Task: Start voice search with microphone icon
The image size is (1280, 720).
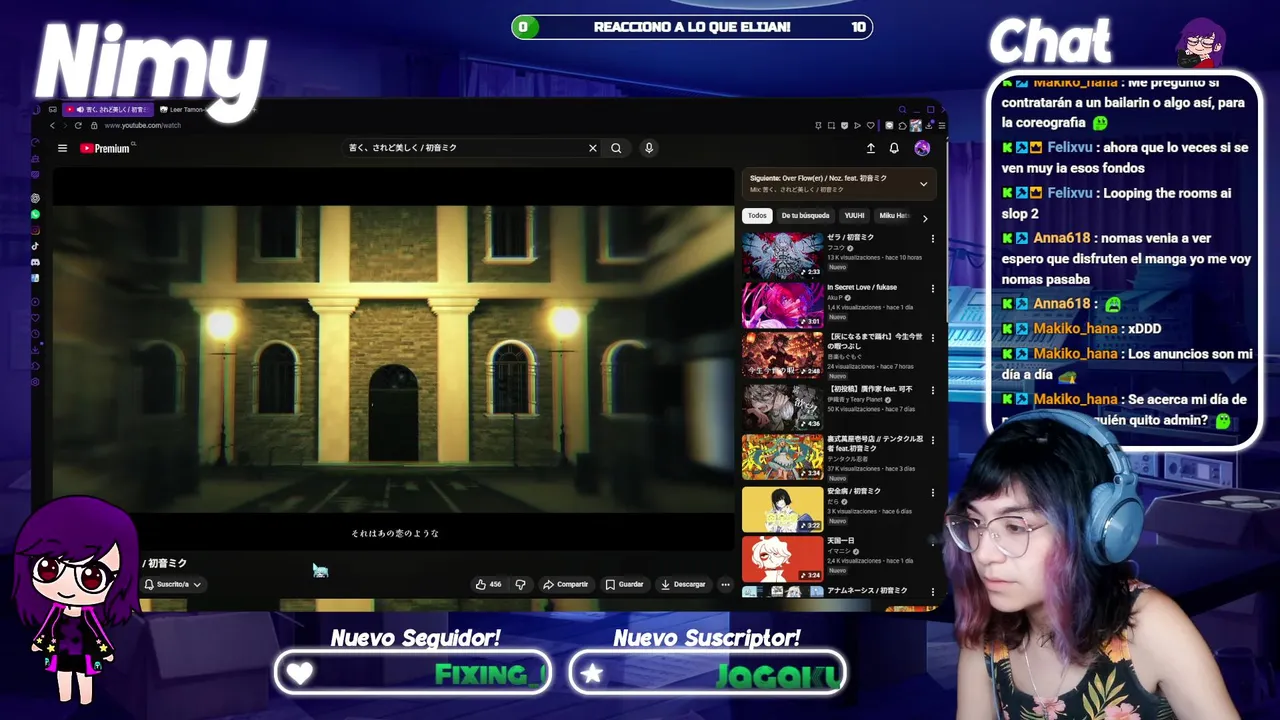Action: [x=649, y=148]
